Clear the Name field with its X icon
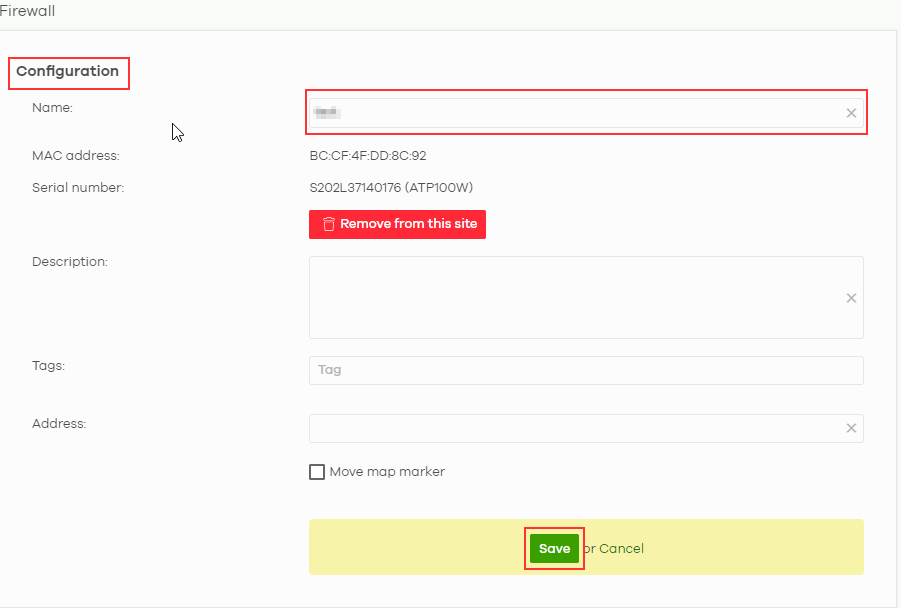Image resolution: width=901 pixels, height=608 pixels. 851,113
